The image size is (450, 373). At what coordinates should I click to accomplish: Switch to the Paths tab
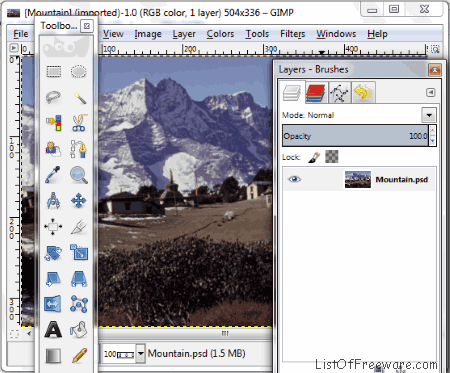(x=339, y=92)
